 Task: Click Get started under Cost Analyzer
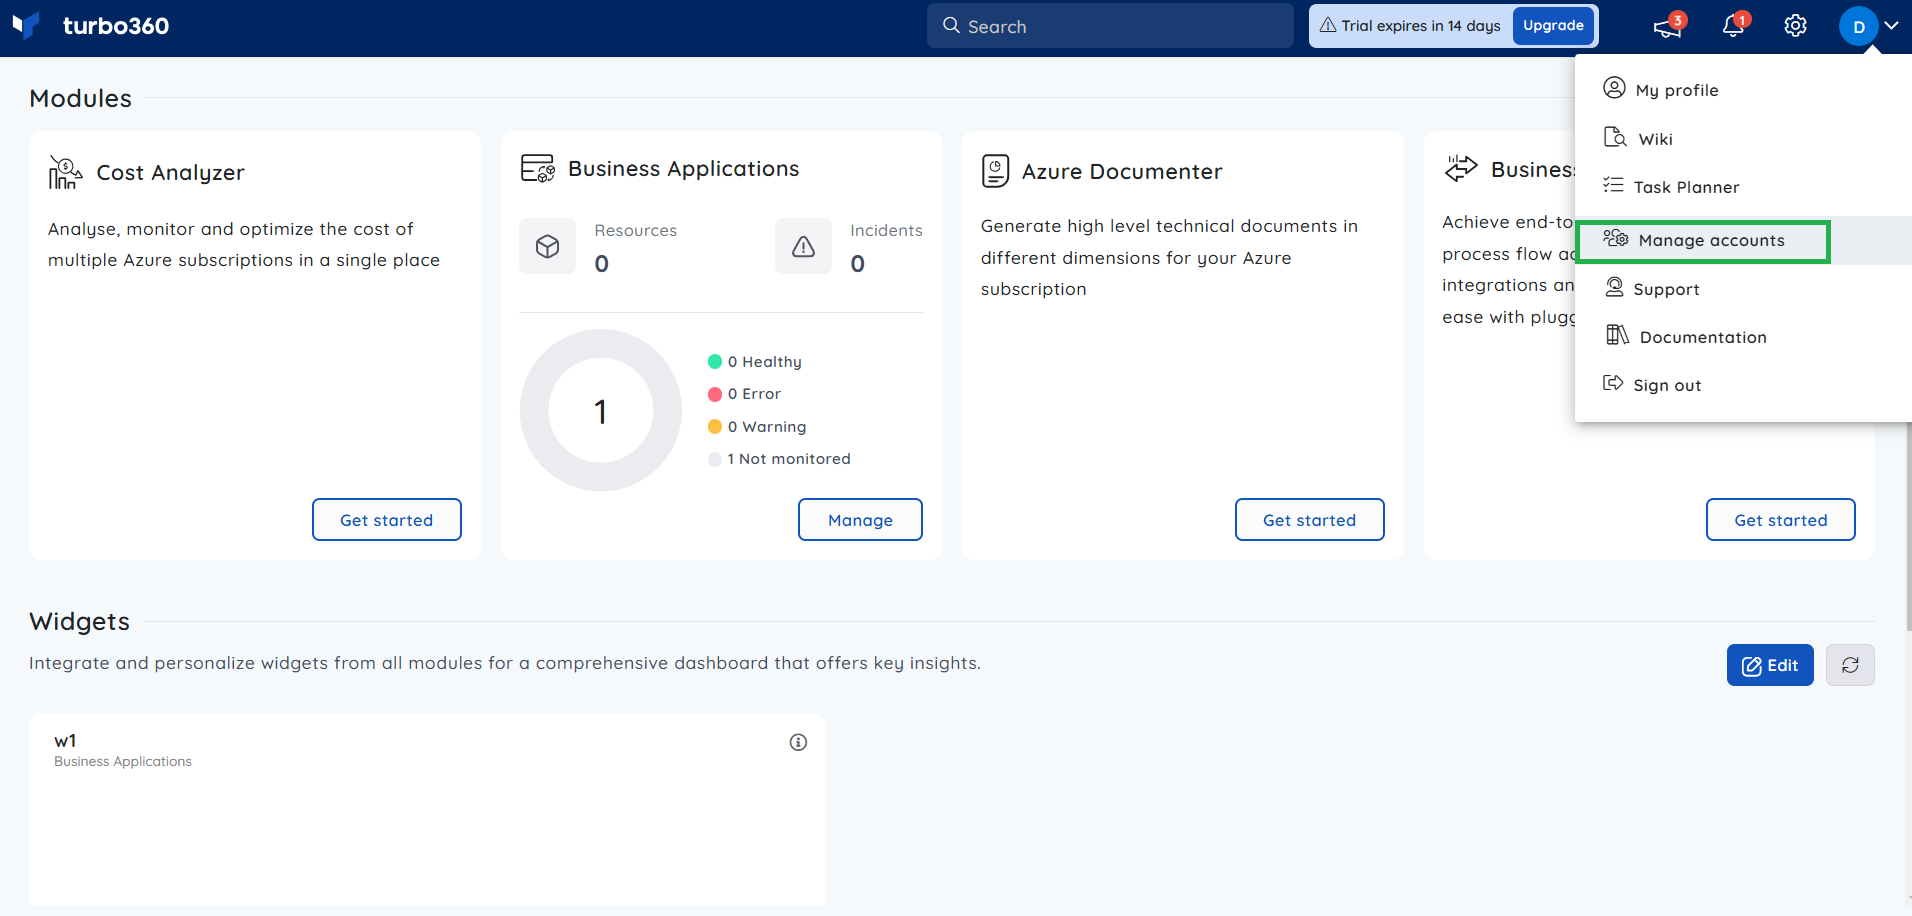[387, 520]
